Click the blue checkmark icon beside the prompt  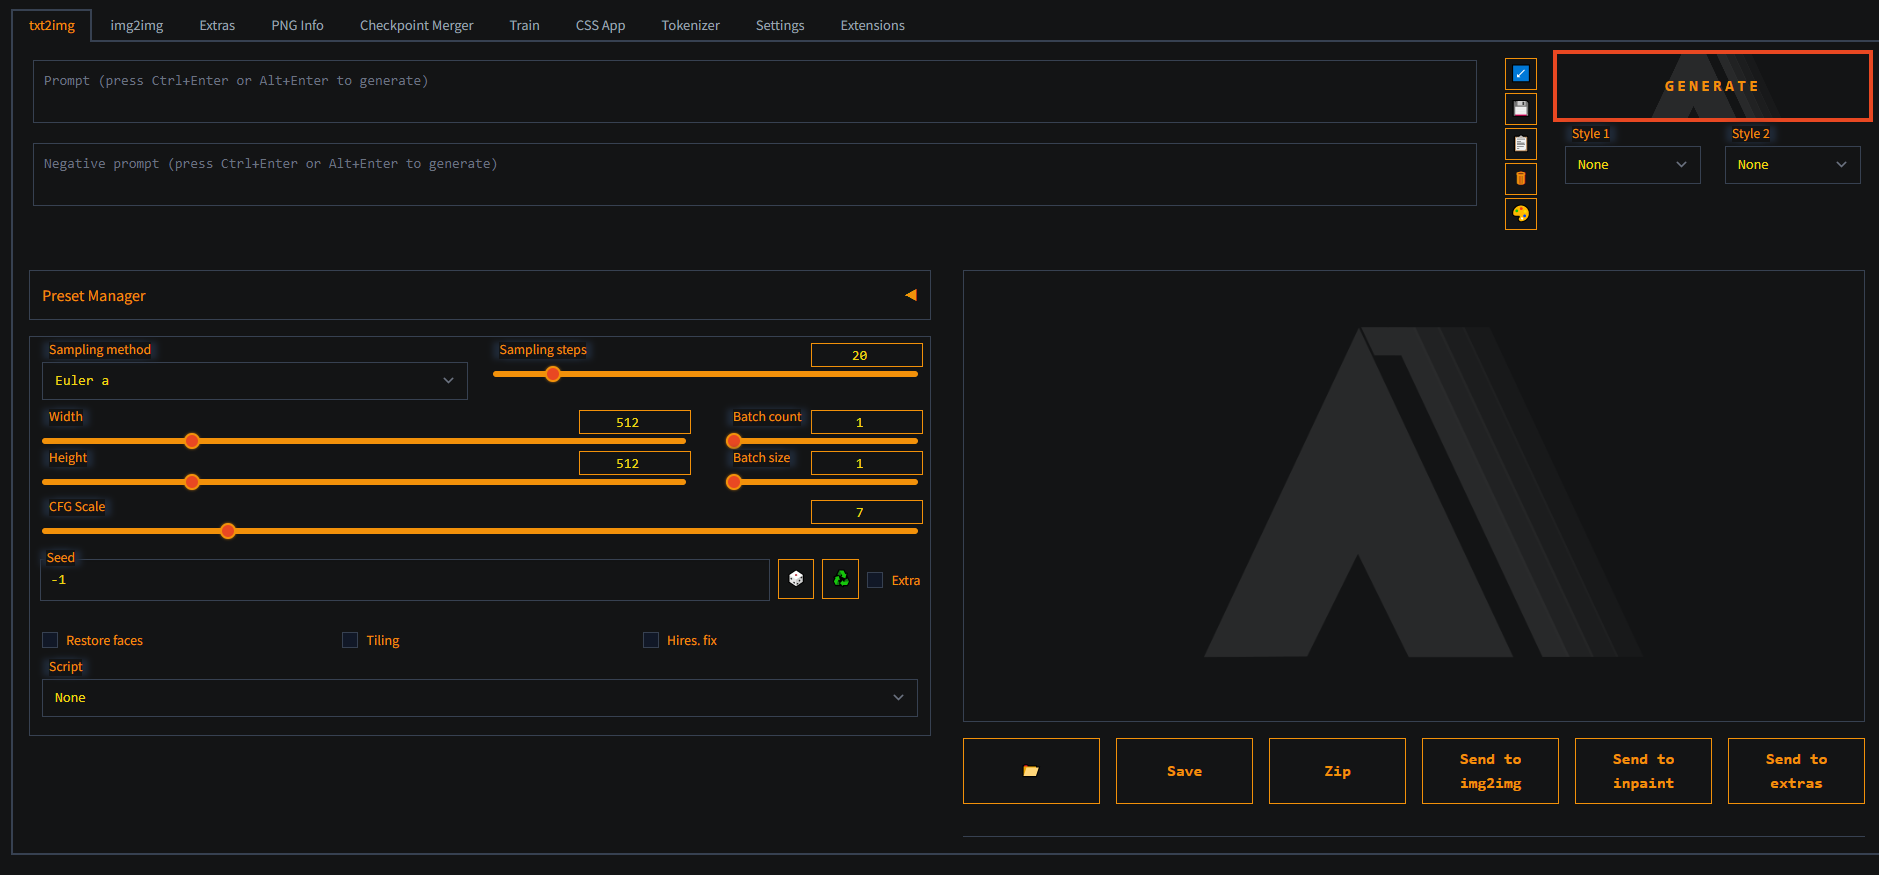coord(1520,74)
